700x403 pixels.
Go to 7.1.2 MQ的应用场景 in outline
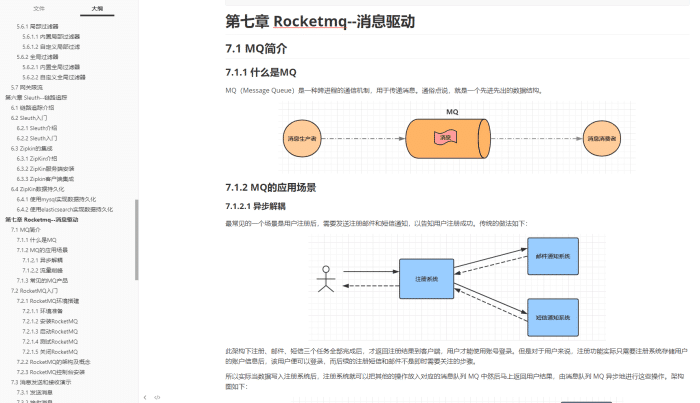point(42,250)
